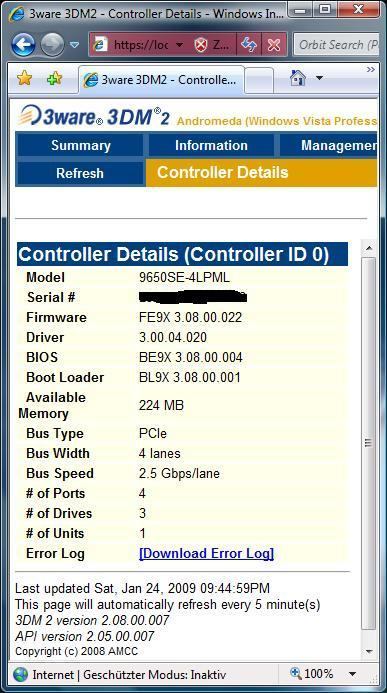Click the blue Refresh arrows icon
This screenshot has height=693, width=387.
(249, 45)
